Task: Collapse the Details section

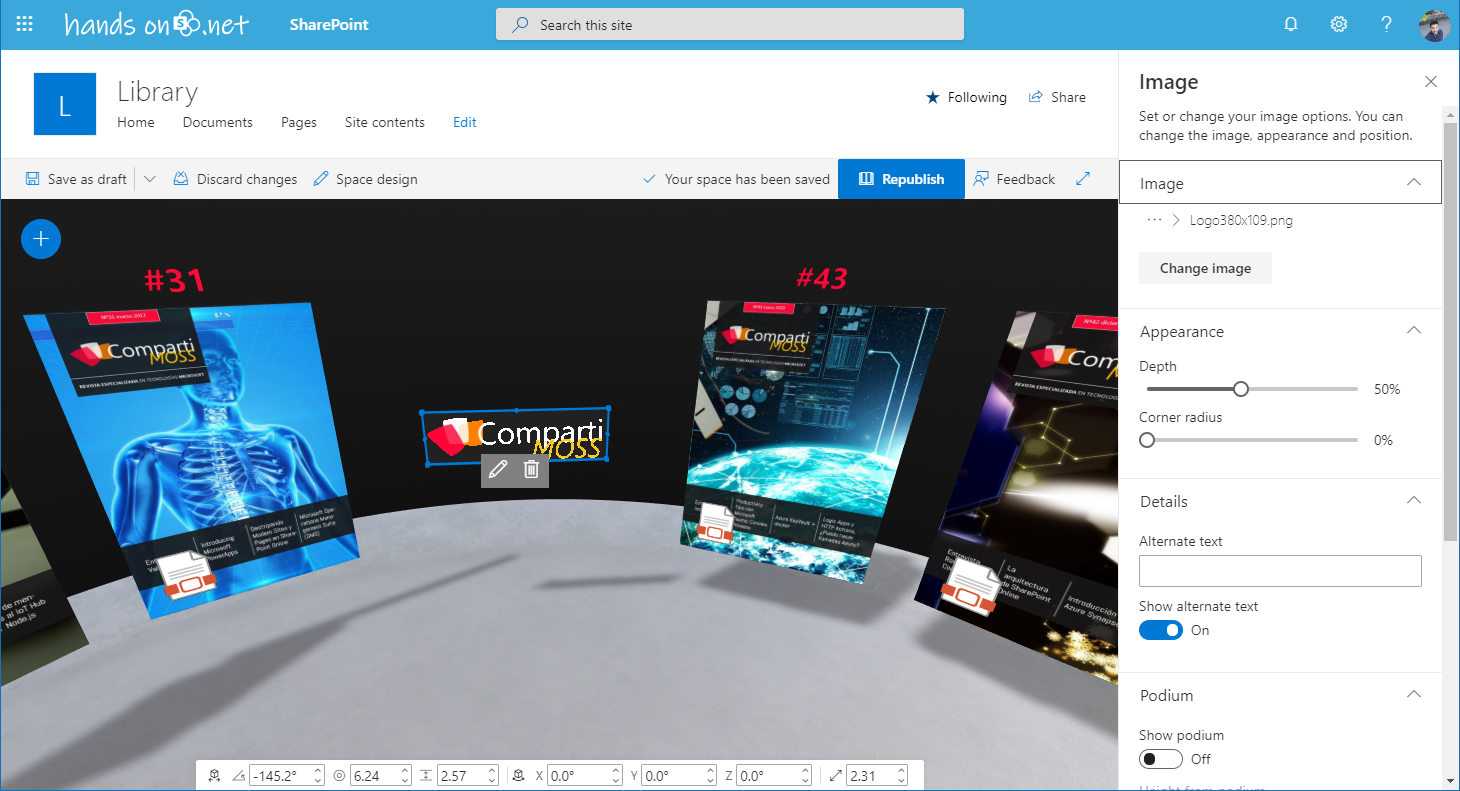Action: point(1413,501)
